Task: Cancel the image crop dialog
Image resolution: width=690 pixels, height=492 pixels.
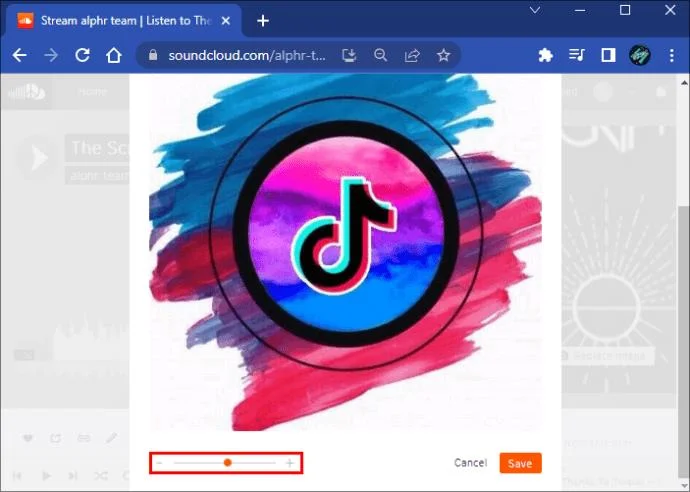Action: (470, 463)
